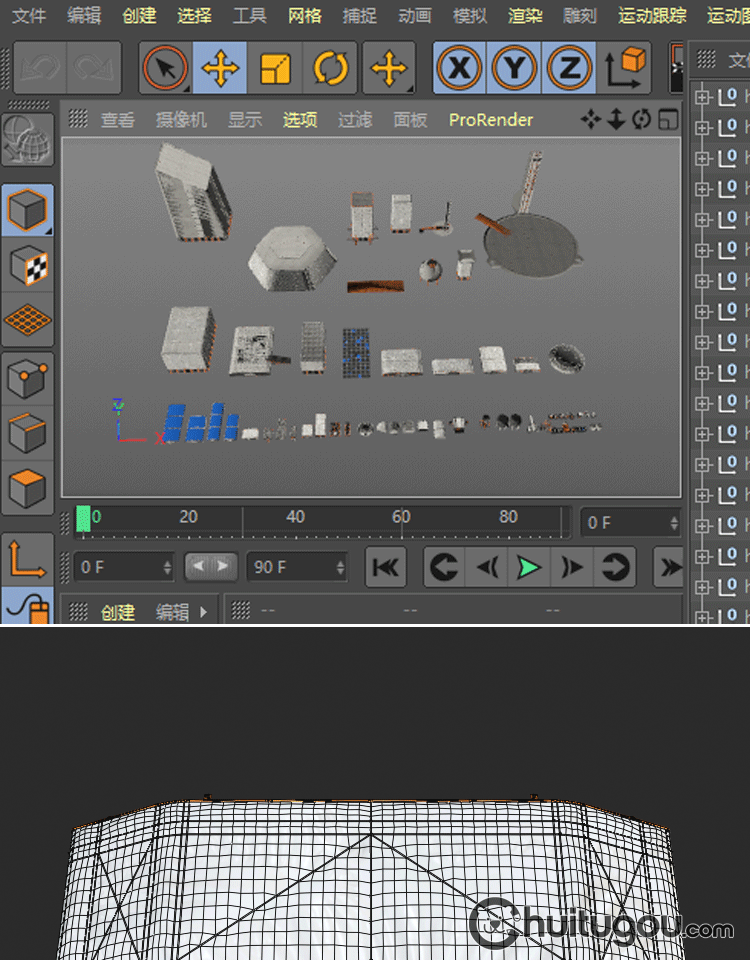This screenshot has width=750, height=960.
Task: Select the Rotate tool
Action: [x=330, y=69]
